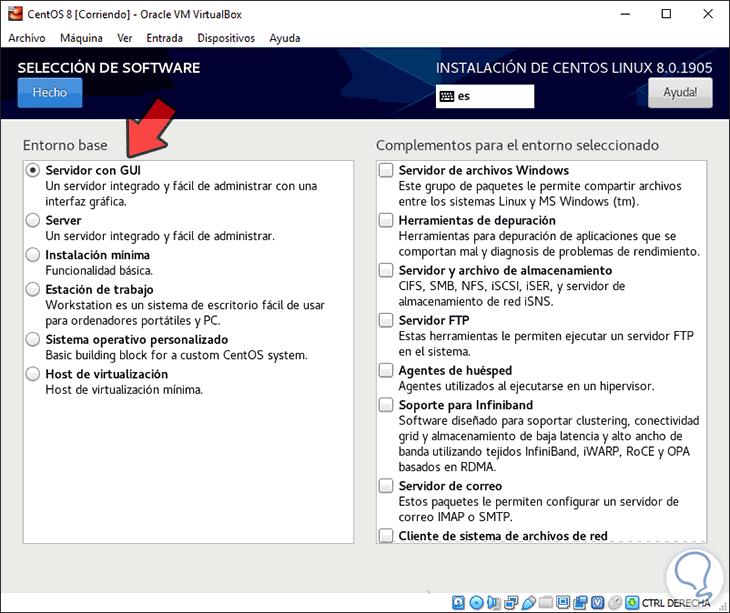Screen dimensions: 730x613
Task: Open the Dispositivos menu
Action: tap(226, 38)
